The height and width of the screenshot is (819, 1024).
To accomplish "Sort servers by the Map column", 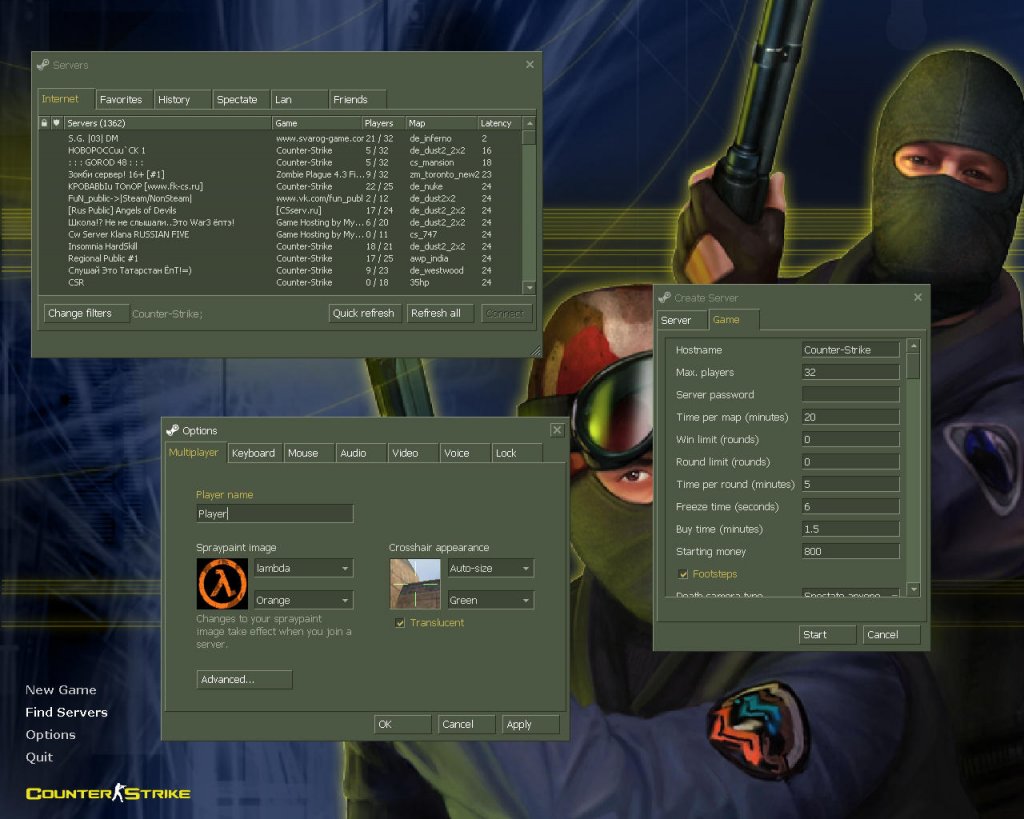I will [x=441, y=123].
